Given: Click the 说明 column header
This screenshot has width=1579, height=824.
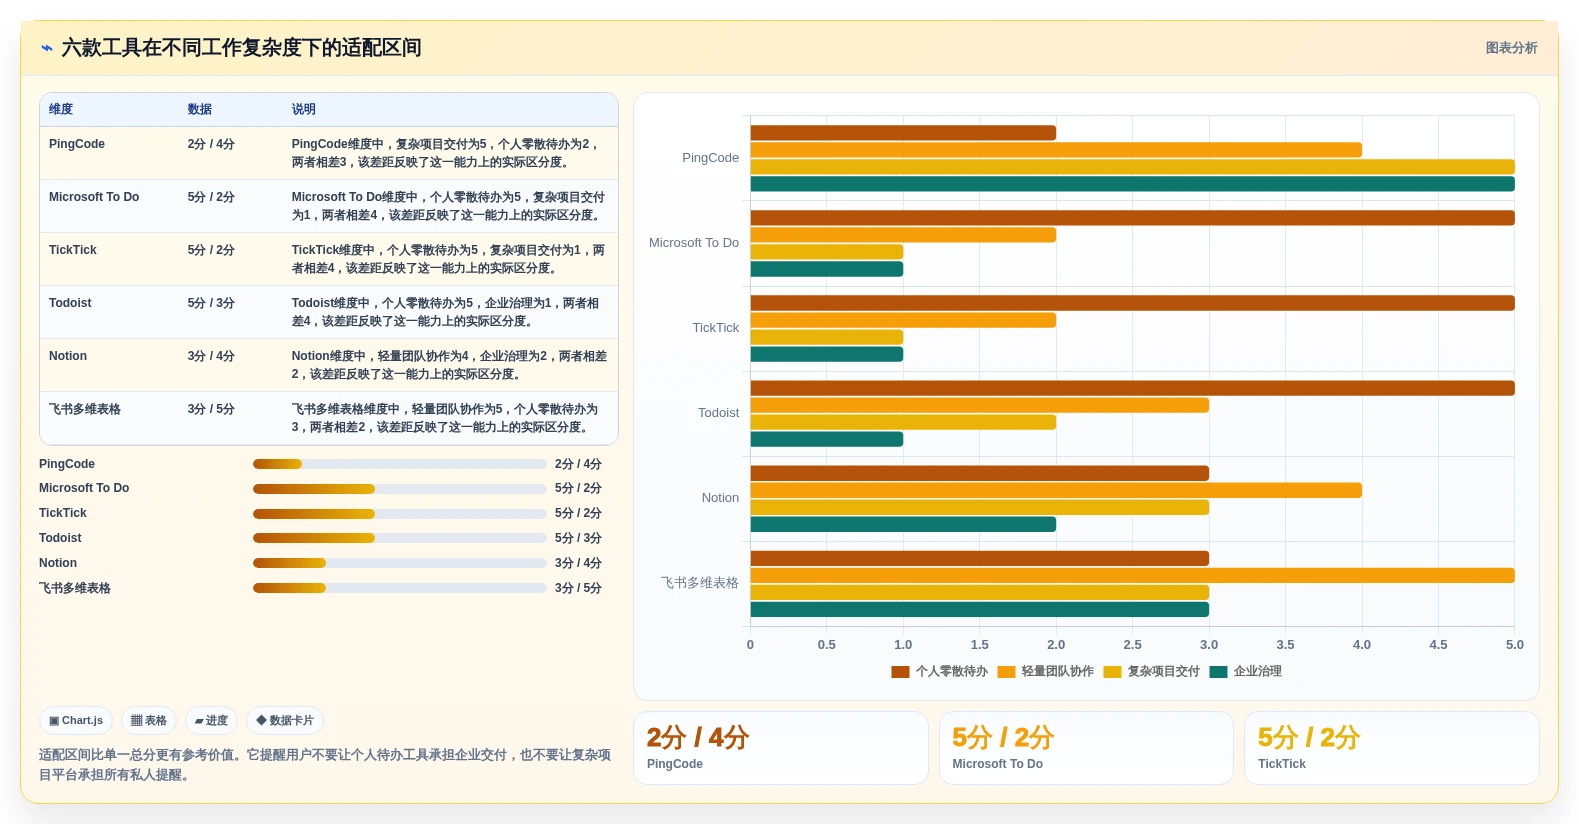Looking at the screenshot, I should pyautogui.click(x=304, y=109).
